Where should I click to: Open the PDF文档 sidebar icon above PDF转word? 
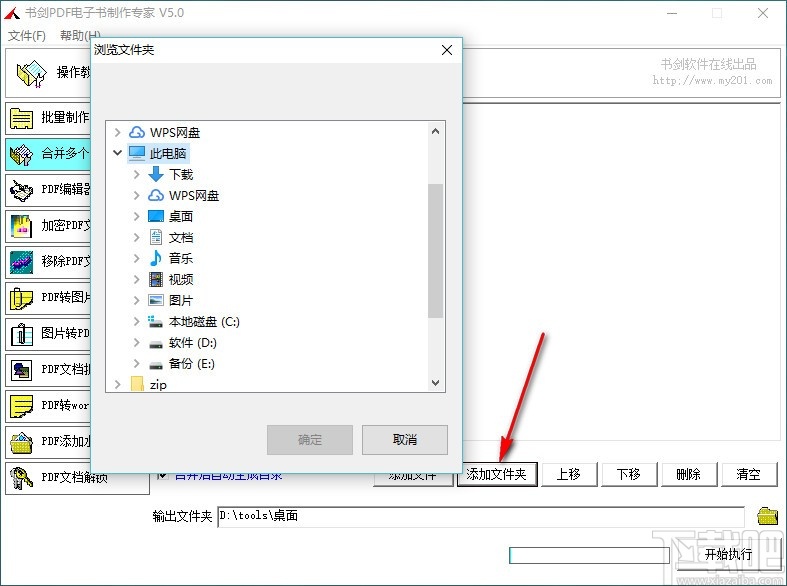pyautogui.click(x=22, y=370)
